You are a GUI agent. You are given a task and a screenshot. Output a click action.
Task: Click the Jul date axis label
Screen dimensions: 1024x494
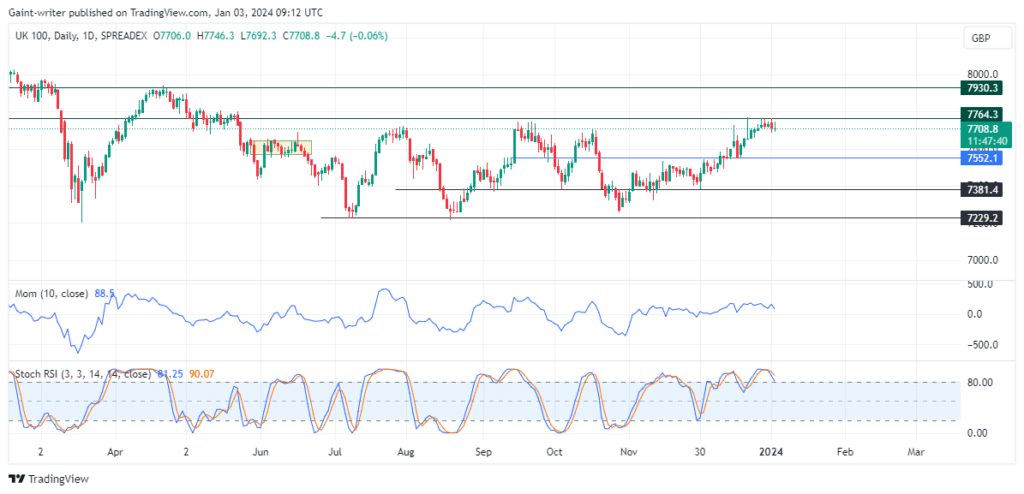pyautogui.click(x=334, y=452)
